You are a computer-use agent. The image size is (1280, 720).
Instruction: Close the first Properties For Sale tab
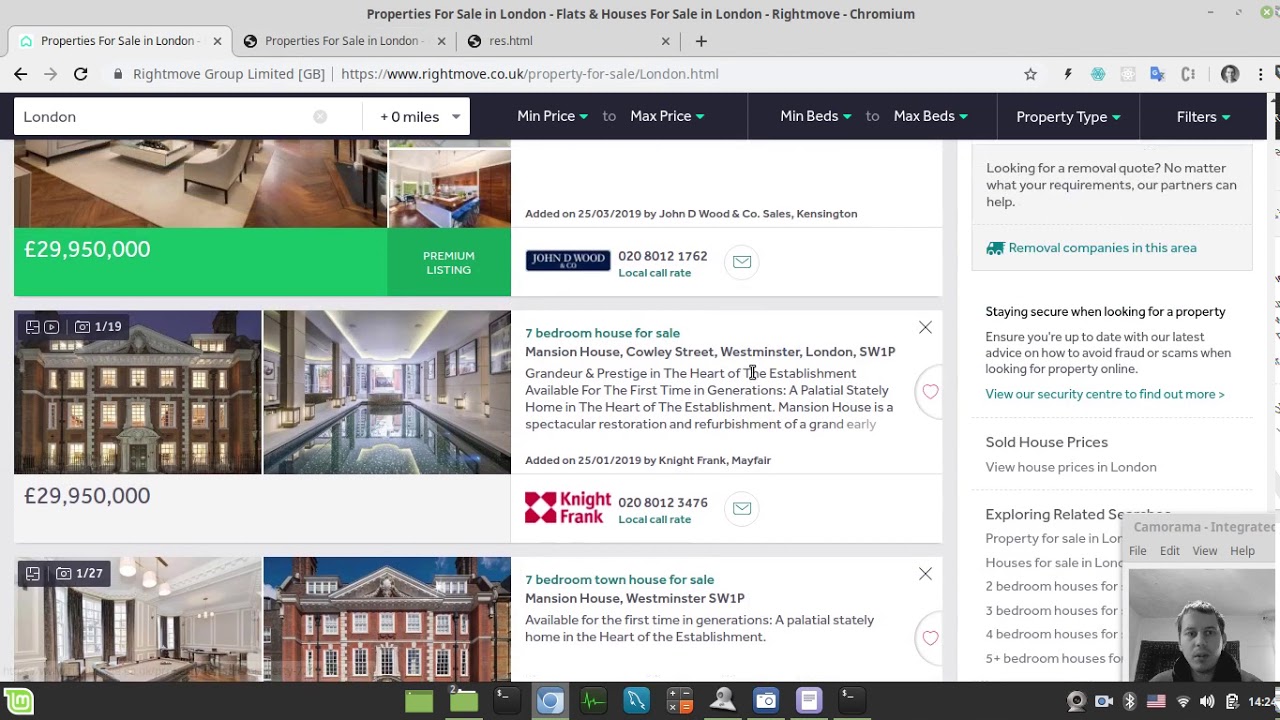(x=217, y=41)
